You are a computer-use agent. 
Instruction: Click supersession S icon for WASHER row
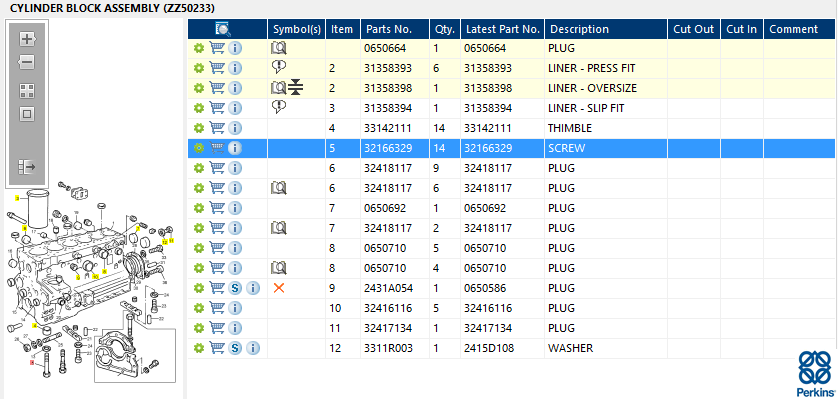(x=235, y=348)
